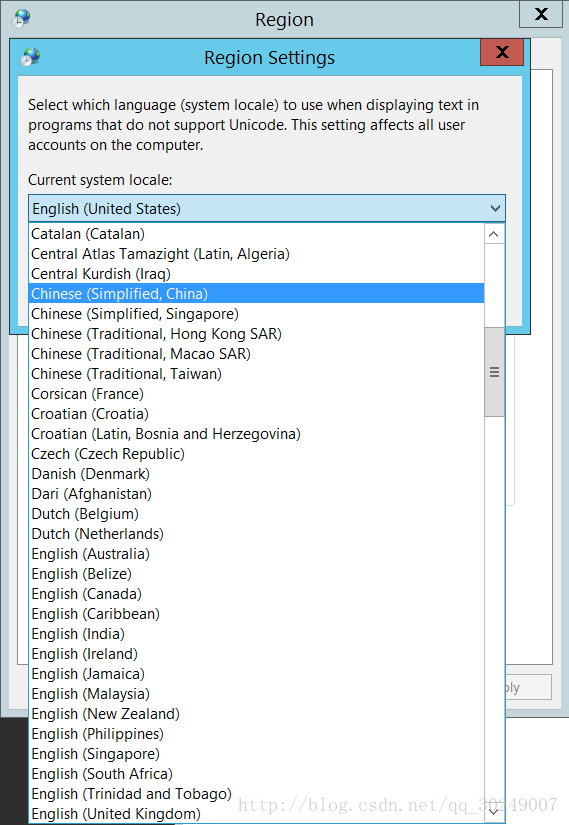Screen dimensions: 569x825
Task: Pick Czech (Czech Republic) locale
Action: (256, 454)
